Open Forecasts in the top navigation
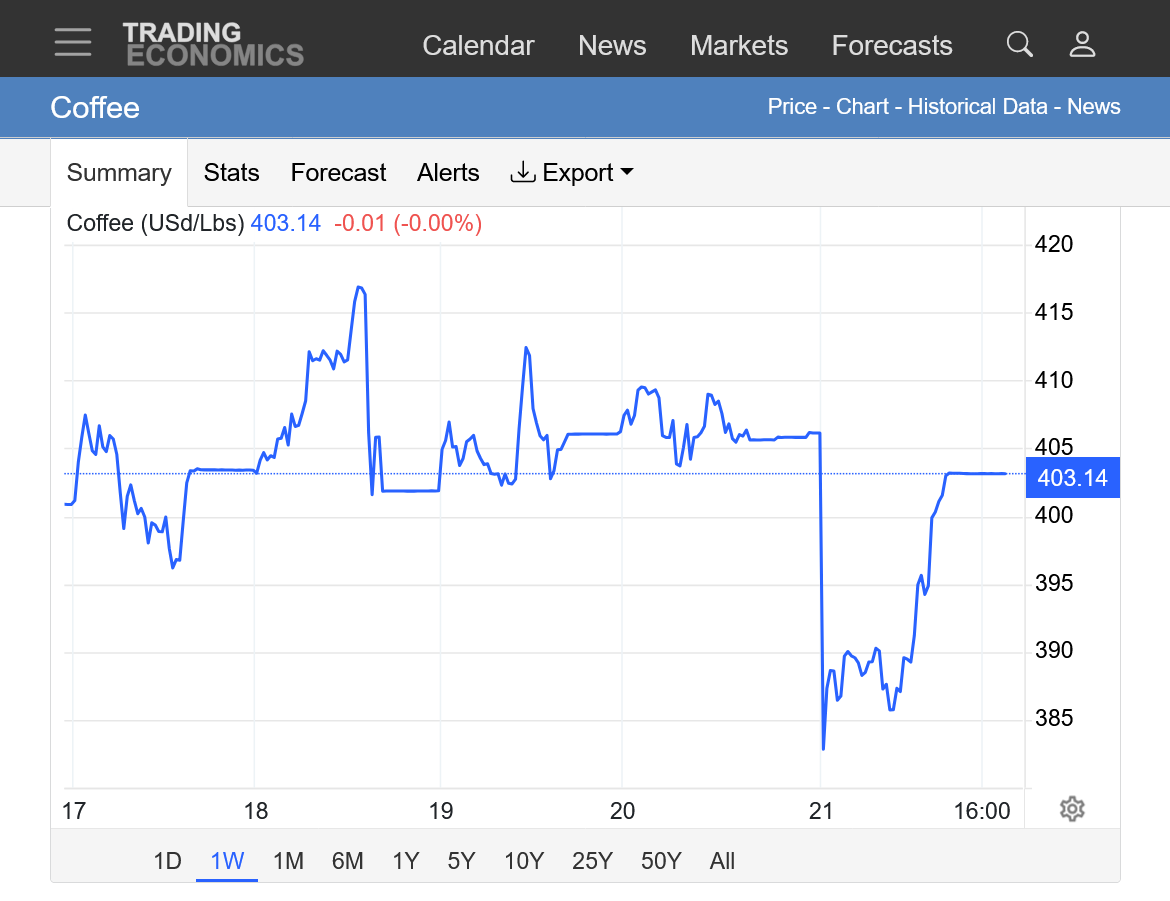The image size is (1170, 901). point(892,46)
